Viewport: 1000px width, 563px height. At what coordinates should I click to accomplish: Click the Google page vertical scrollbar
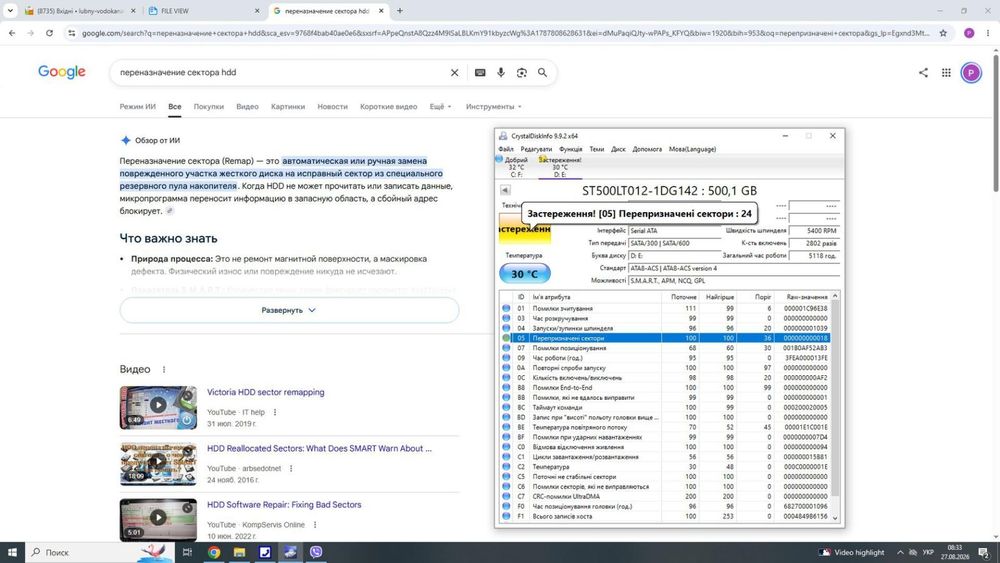995,124
